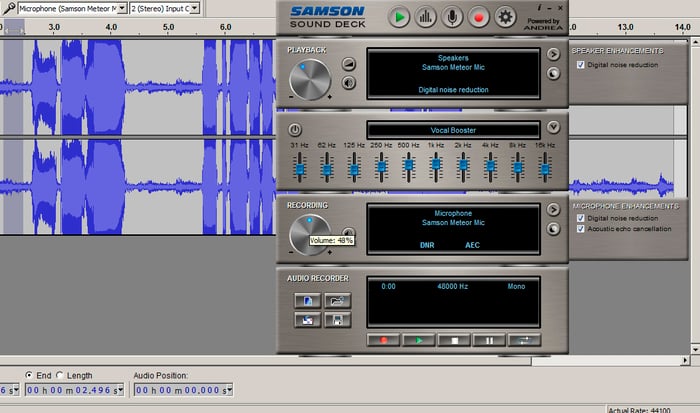This screenshot has height=413, width=700.
Task: Click the lower-left save-as icon in Audio Recorder
Action: click(x=308, y=320)
